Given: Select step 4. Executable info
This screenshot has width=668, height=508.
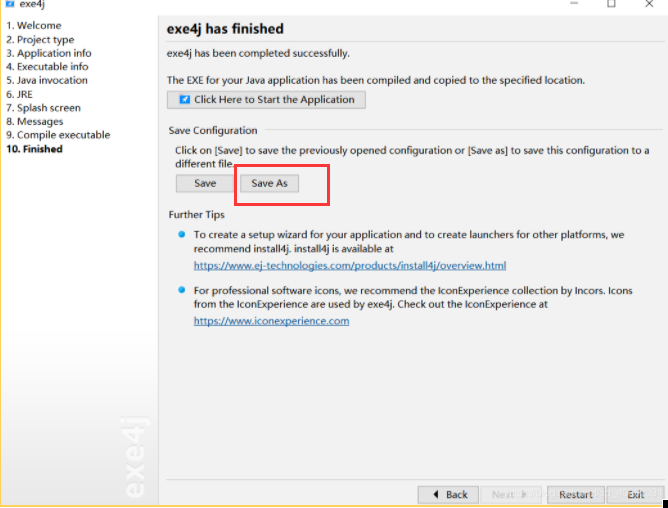Looking at the screenshot, I should 47,67.
